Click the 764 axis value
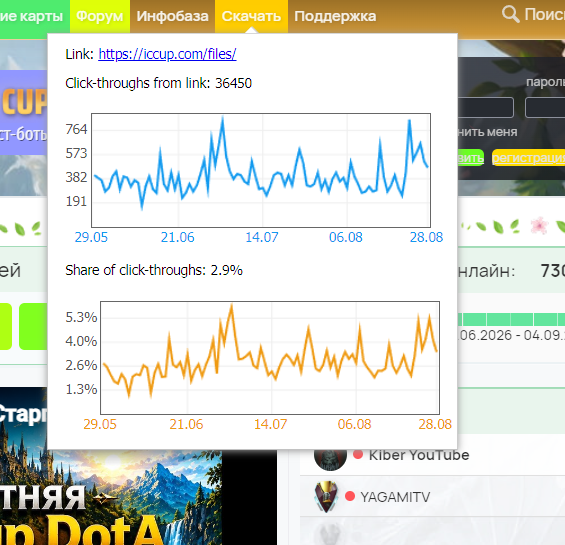 tap(76, 129)
